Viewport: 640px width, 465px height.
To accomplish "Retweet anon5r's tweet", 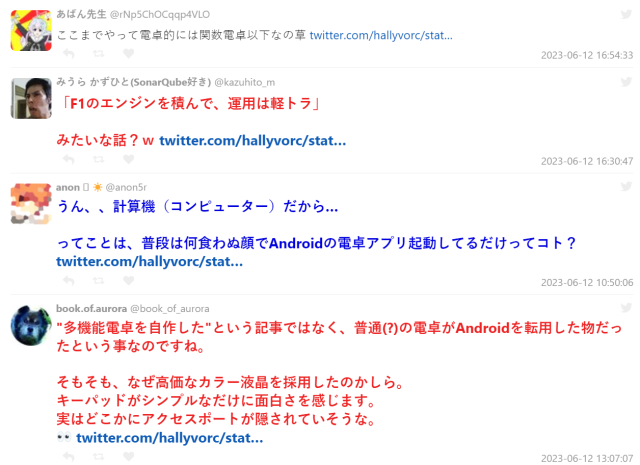I will pos(98,280).
